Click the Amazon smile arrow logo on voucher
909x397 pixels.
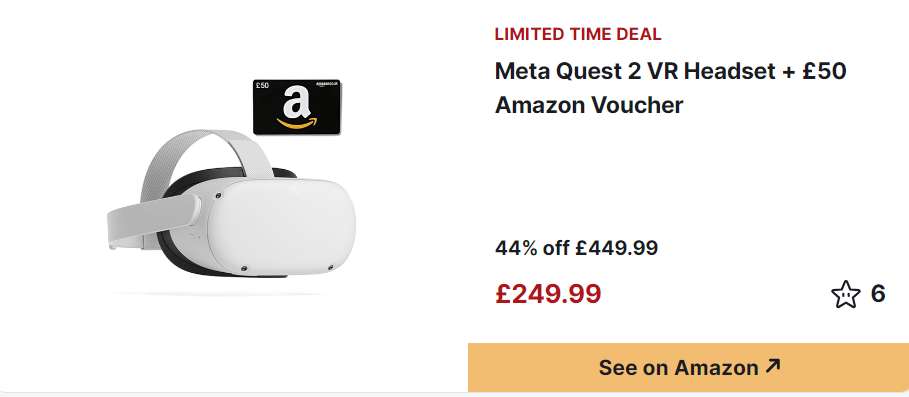pyautogui.click(x=297, y=123)
